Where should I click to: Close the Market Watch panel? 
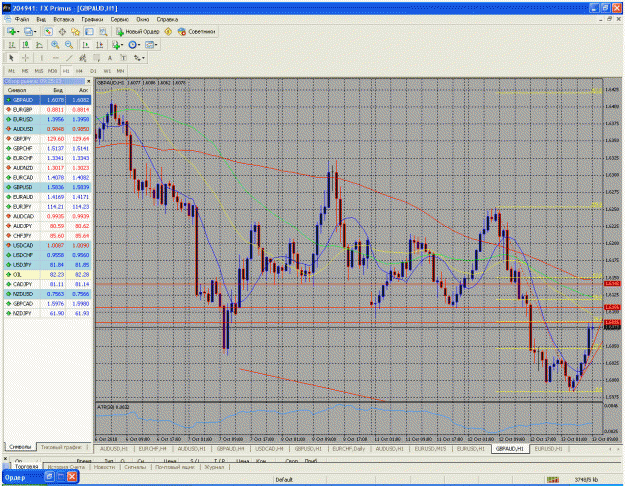(x=88, y=81)
